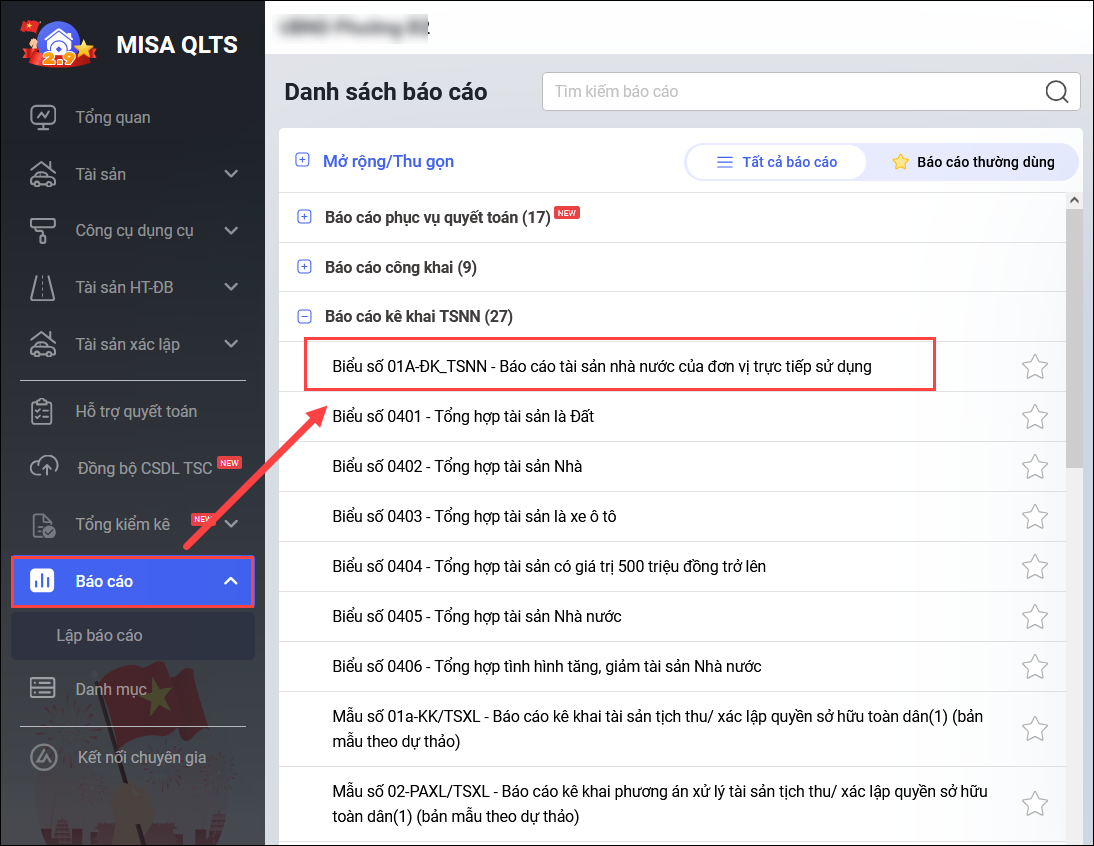Star Biểu số 0406 report
Screen dimensions: 1094x846
click(x=1035, y=667)
